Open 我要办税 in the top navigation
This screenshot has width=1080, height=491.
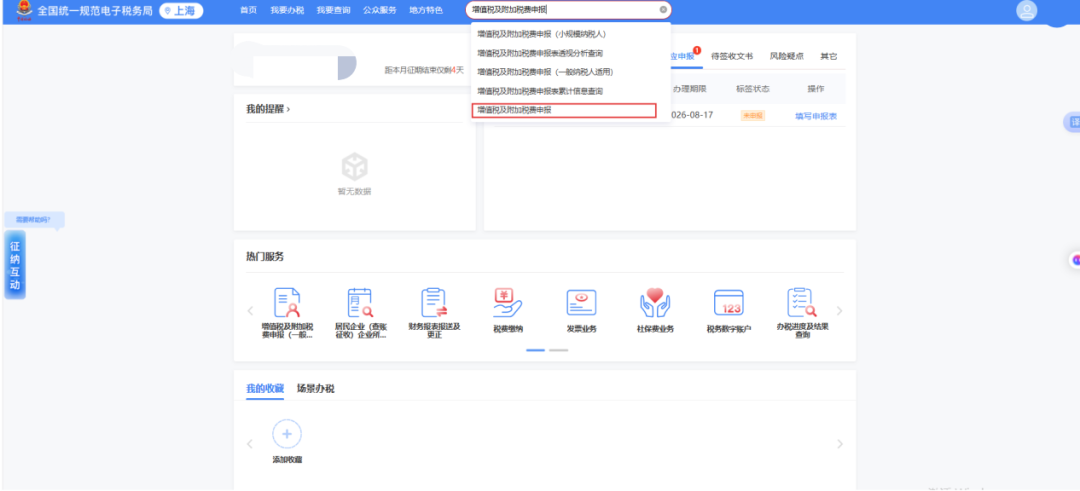coord(287,10)
